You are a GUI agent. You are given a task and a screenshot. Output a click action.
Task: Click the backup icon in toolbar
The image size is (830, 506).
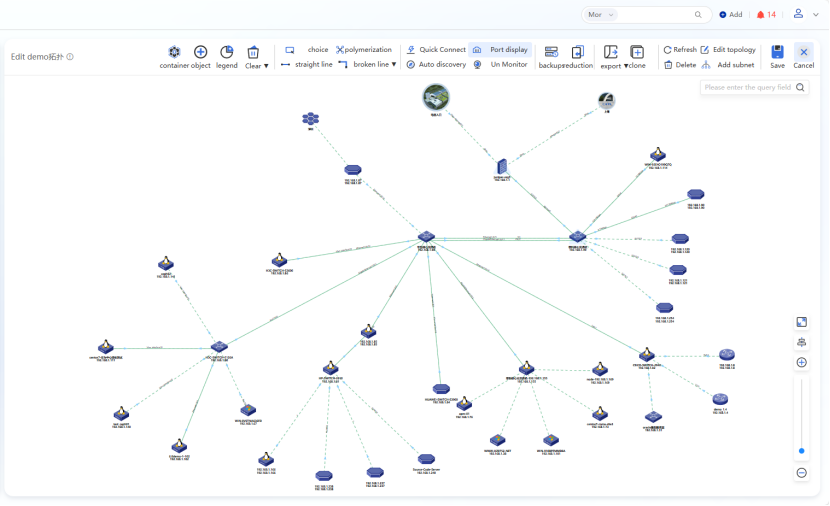(x=551, y=52)
